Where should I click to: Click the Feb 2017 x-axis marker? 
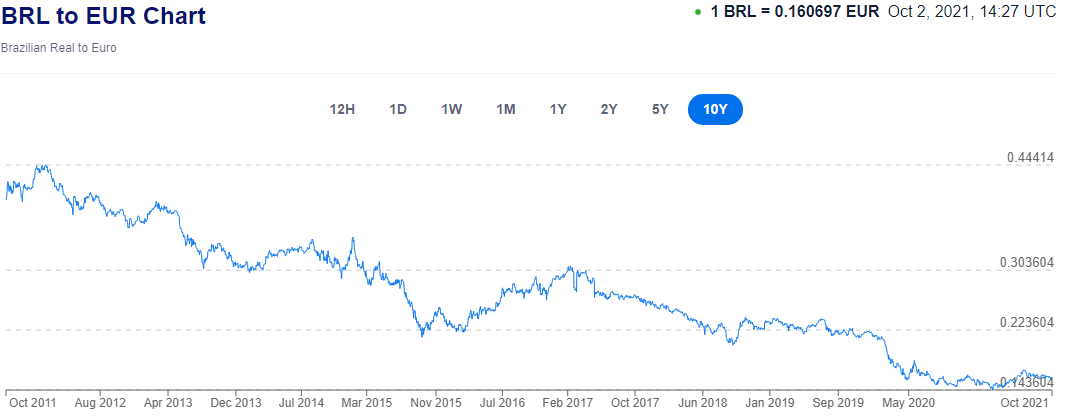(x=568, y=405)
